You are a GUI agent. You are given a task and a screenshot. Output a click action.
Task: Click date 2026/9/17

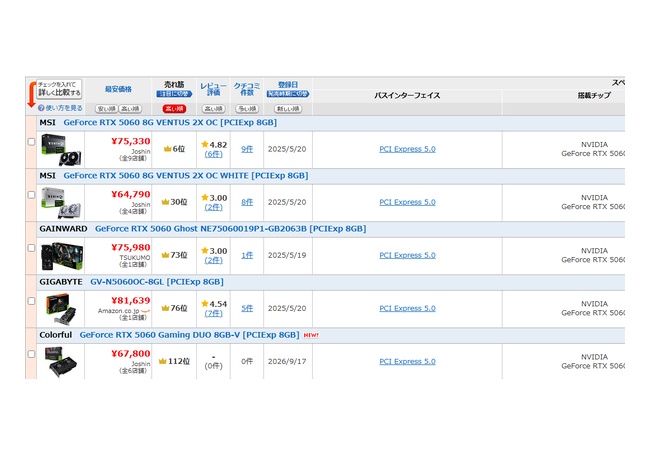[287, 361]
